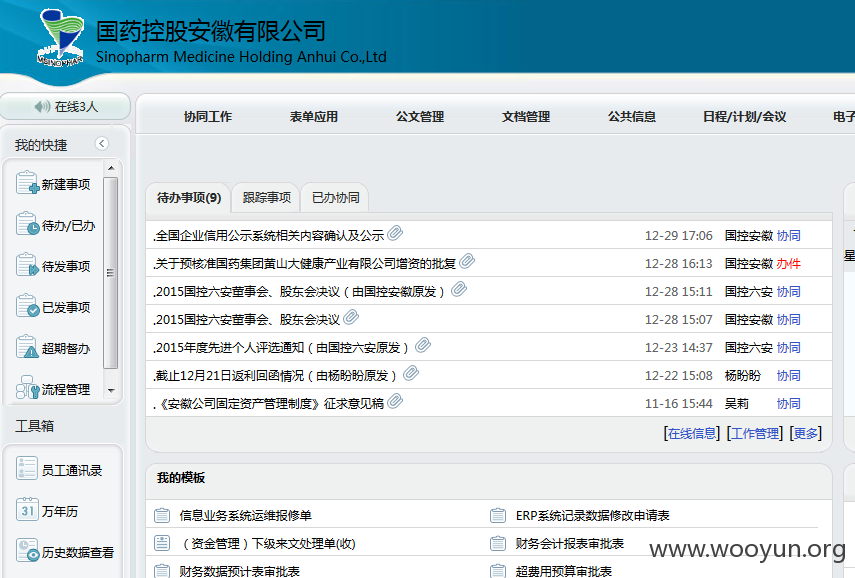
Task: Open the 更多 link
Action: [806, 434]
